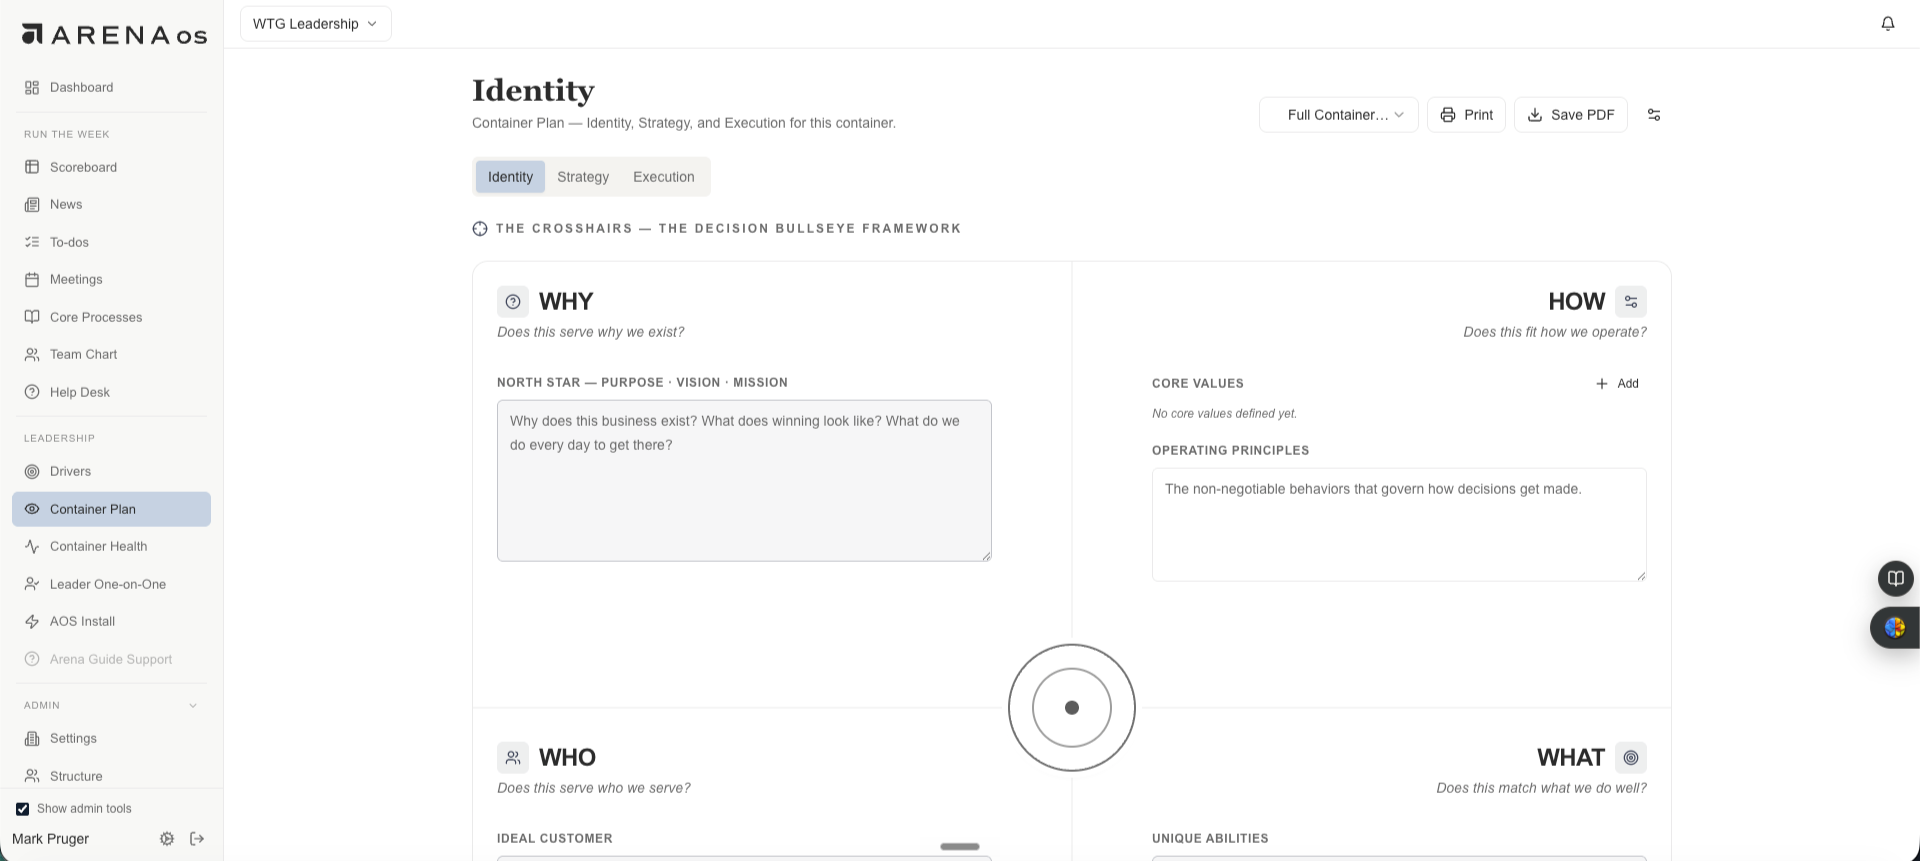The width and height of the screenshot is (1920, 861).
Task: Click the Settings building icon
Action: [32, 738]
